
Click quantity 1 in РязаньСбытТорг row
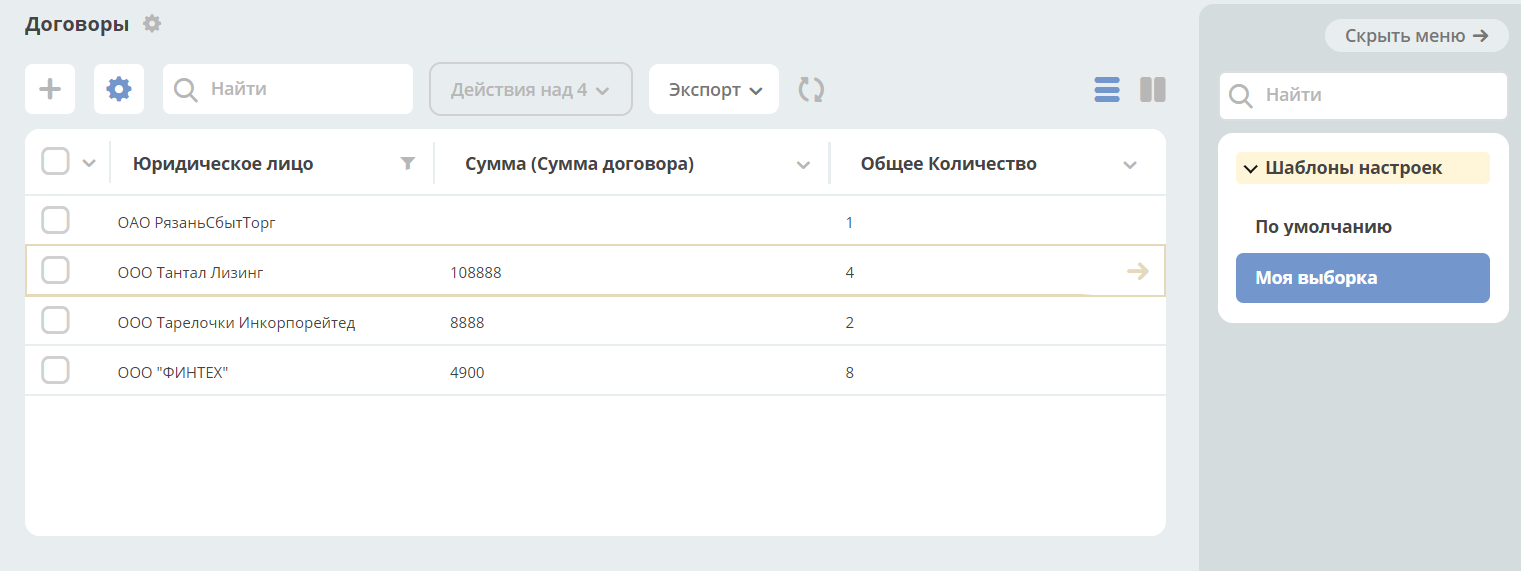[x=849, y=222]
